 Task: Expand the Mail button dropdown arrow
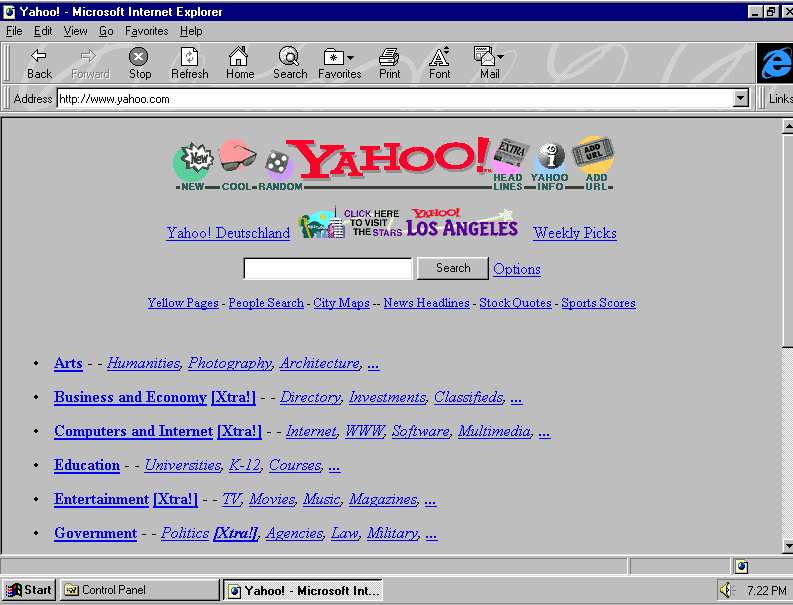pyautogui.click(x=500, y=57)
